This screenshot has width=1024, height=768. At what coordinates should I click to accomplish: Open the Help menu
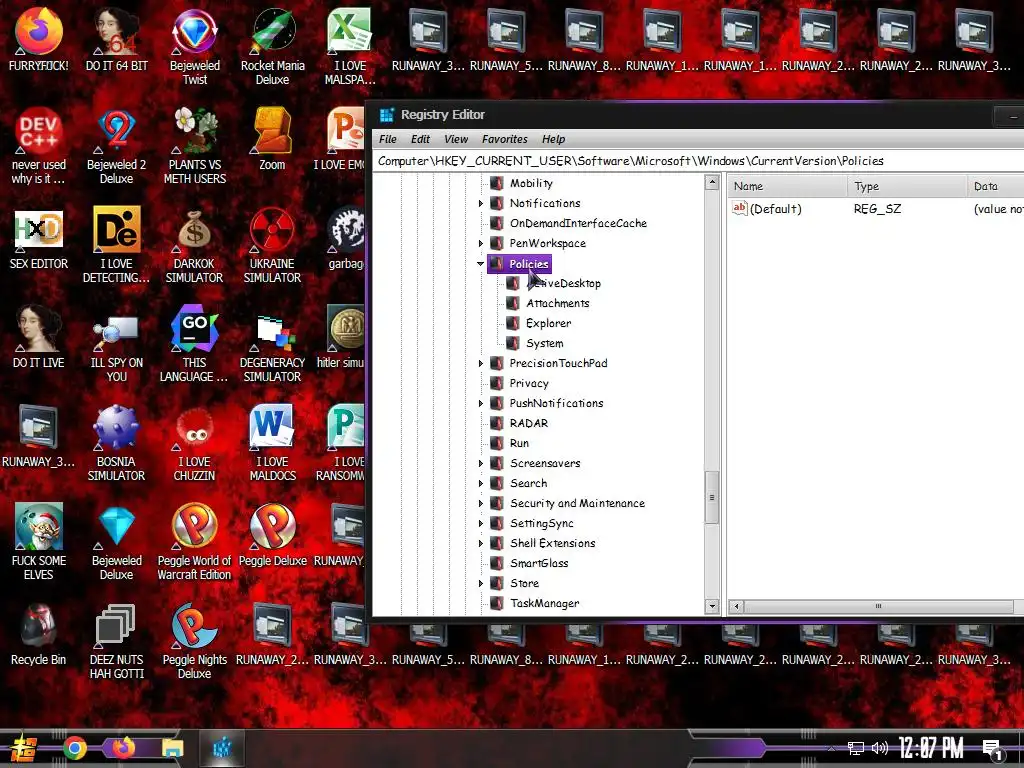tap(553, 139)
